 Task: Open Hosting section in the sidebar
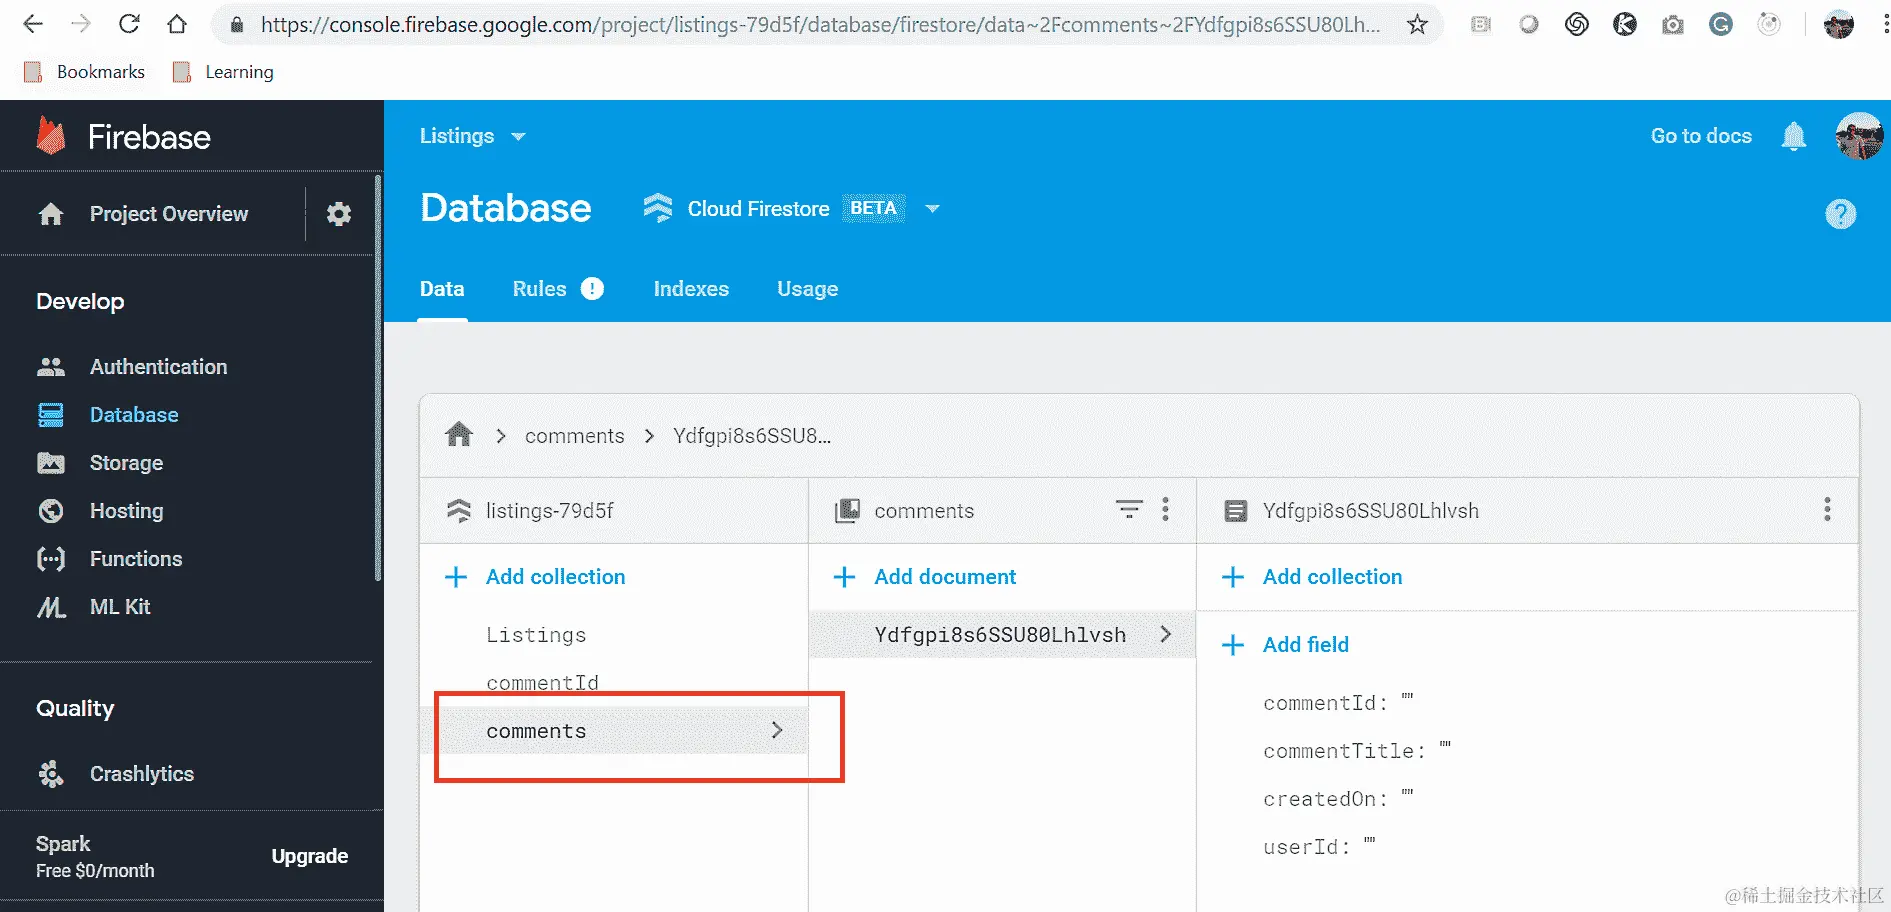[x=126, y=511]
